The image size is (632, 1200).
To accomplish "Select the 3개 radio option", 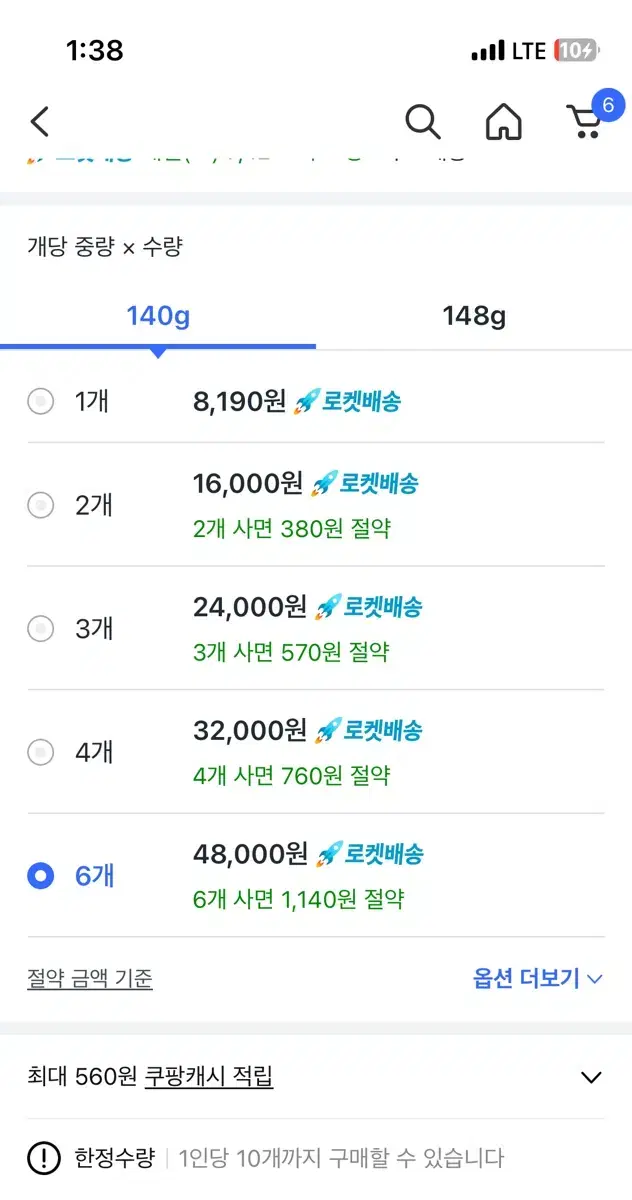I will pos(40,629).
